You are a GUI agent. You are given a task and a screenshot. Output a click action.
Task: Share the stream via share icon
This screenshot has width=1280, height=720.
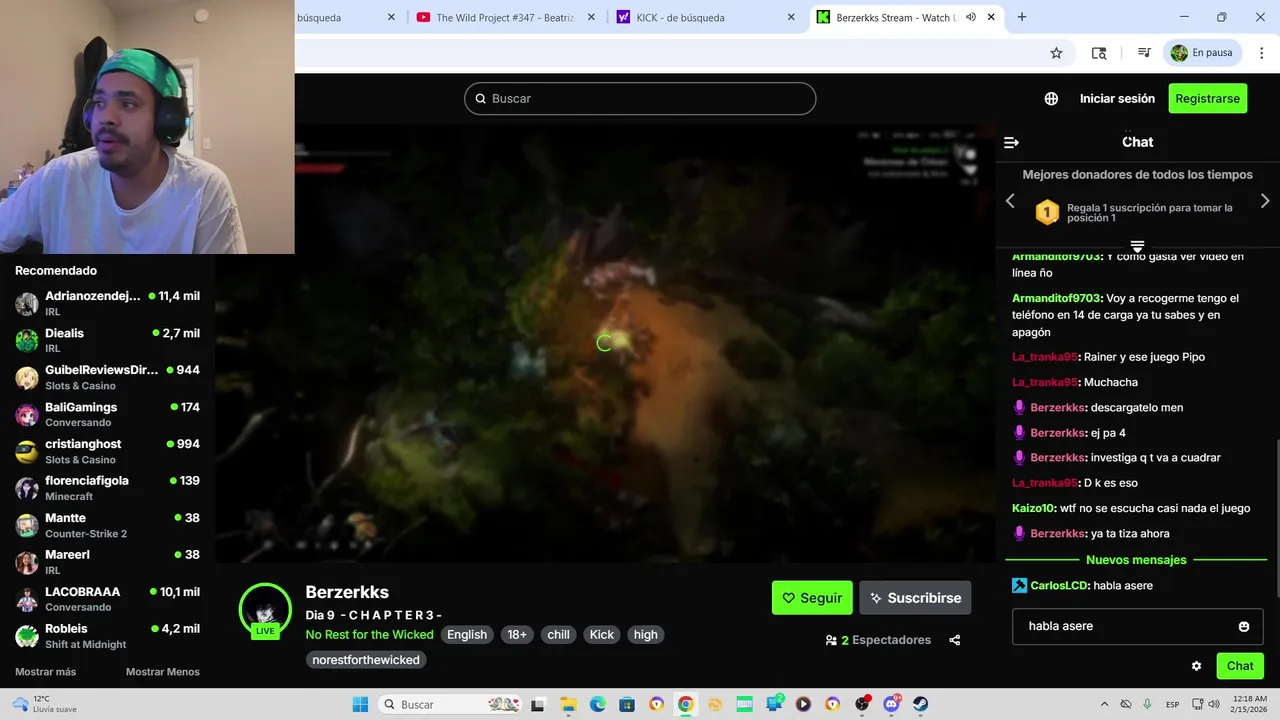954,640
